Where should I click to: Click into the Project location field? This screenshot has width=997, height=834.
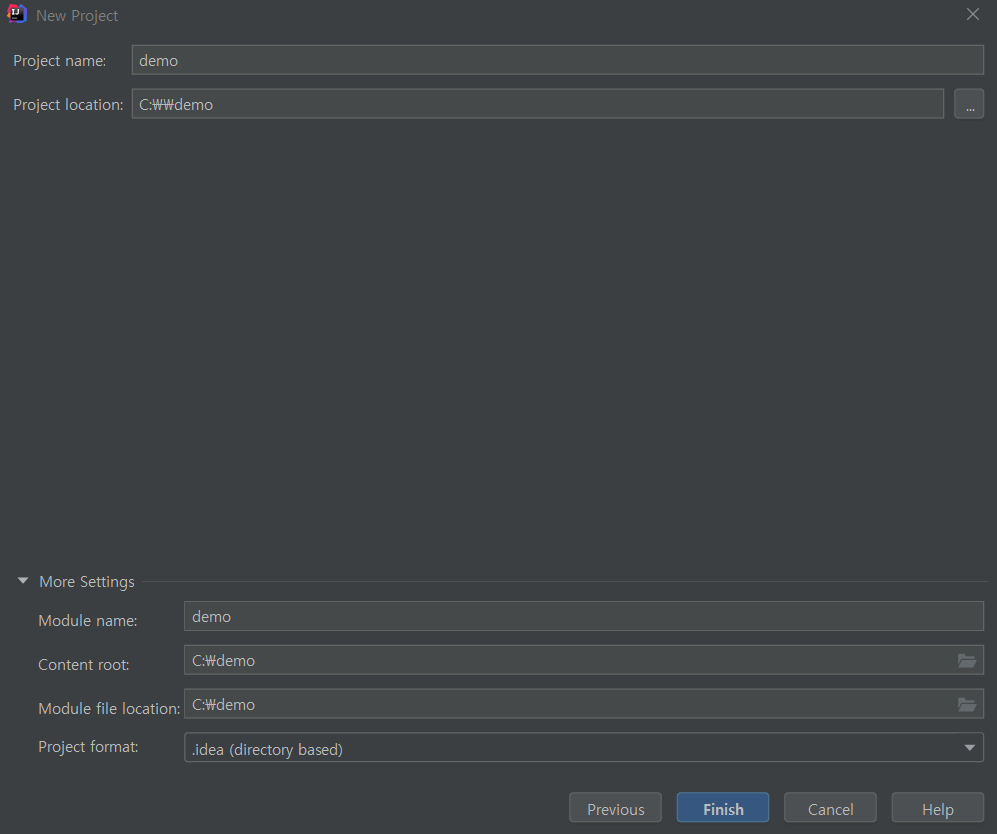[538, 104]
